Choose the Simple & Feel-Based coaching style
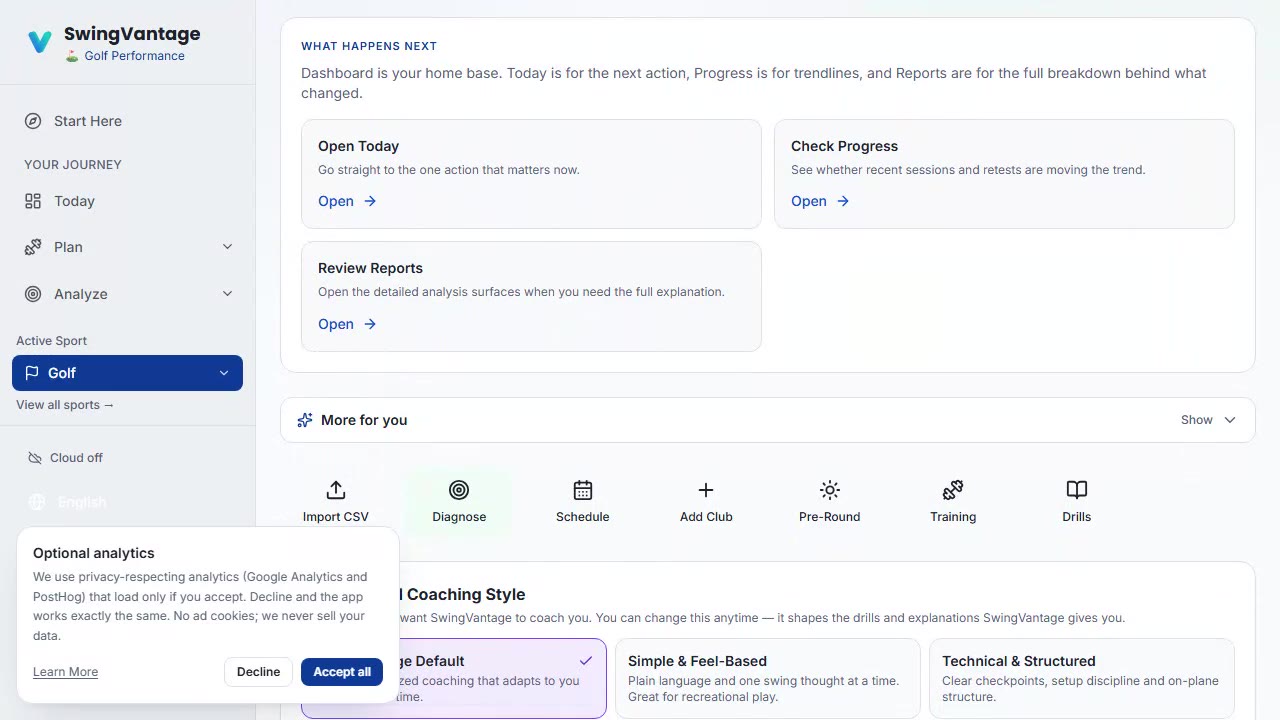This screenshot has height=720, width=1280. click(767, 678)
